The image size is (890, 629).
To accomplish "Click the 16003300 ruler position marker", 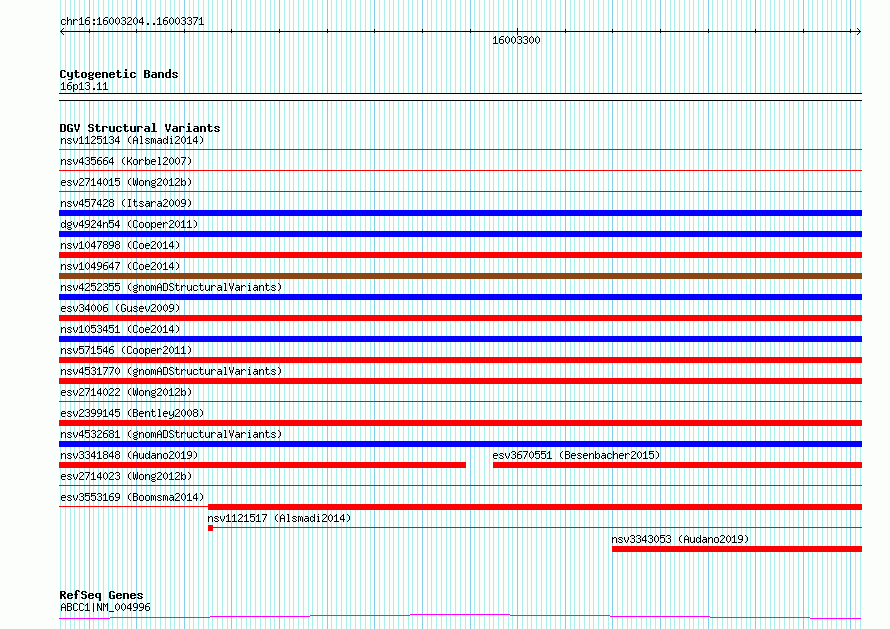I will pyautogui.click(x=516, y=40).
